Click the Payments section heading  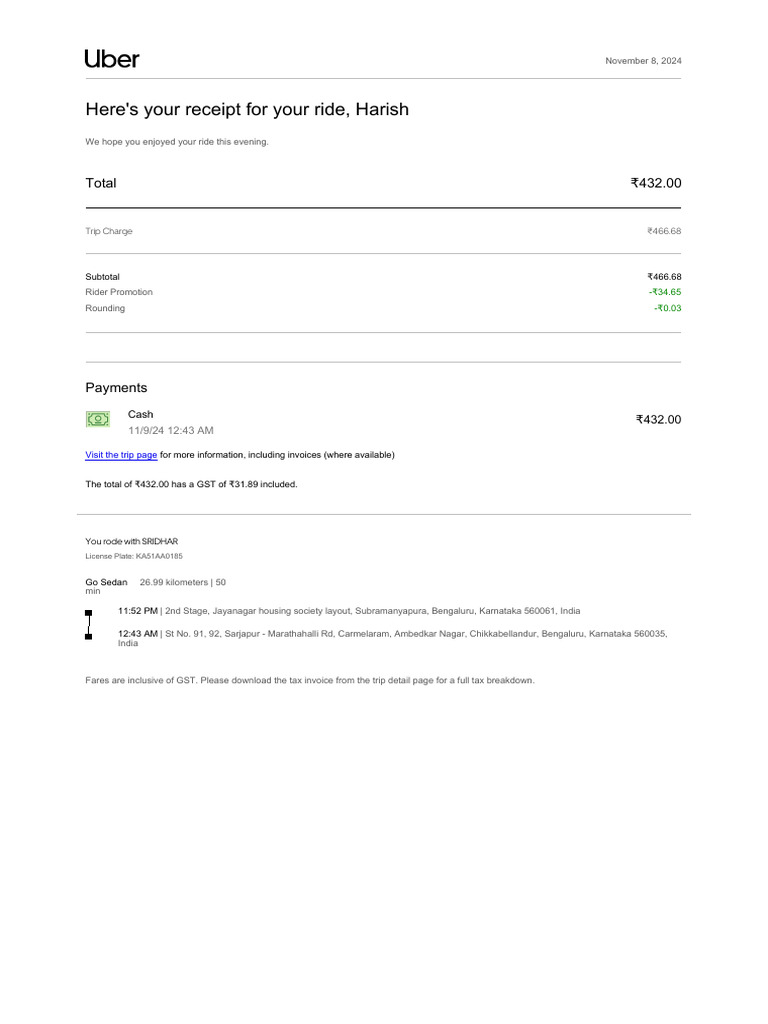click(116, 388)
